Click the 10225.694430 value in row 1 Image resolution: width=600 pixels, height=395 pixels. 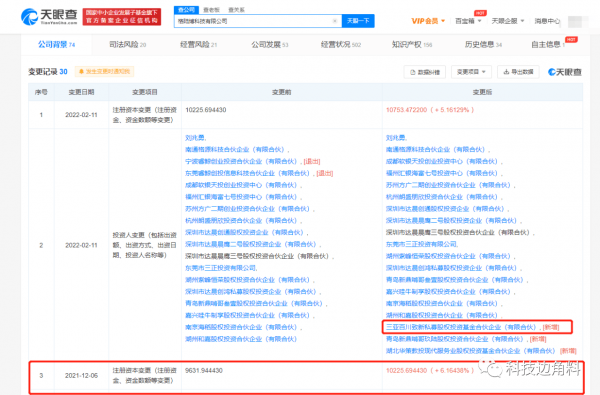pos(205,110)
